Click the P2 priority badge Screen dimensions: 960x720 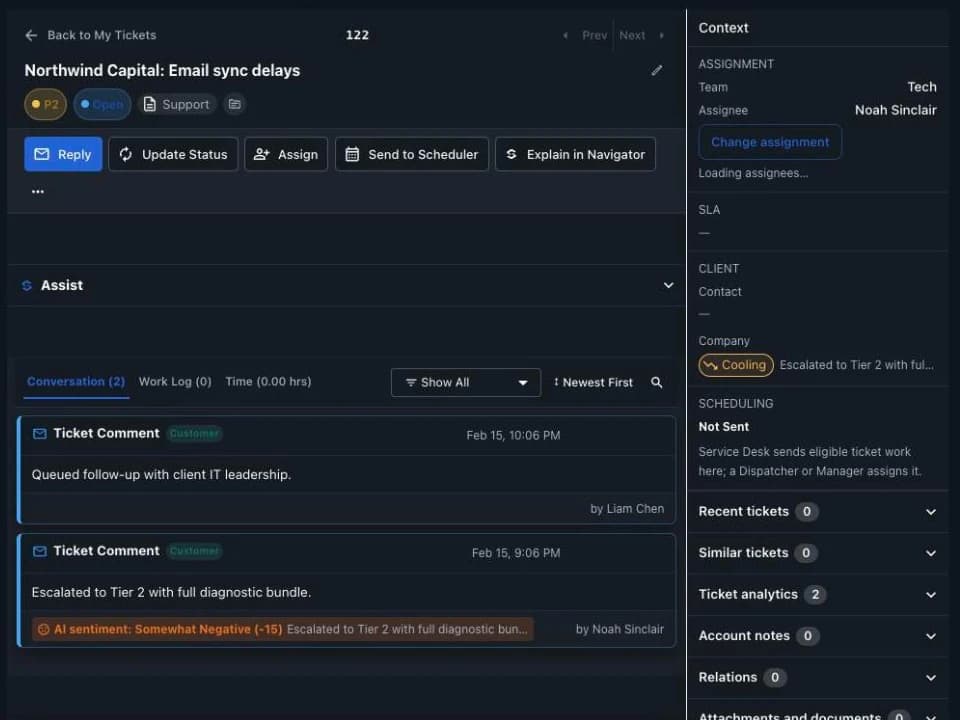point(45,104)
